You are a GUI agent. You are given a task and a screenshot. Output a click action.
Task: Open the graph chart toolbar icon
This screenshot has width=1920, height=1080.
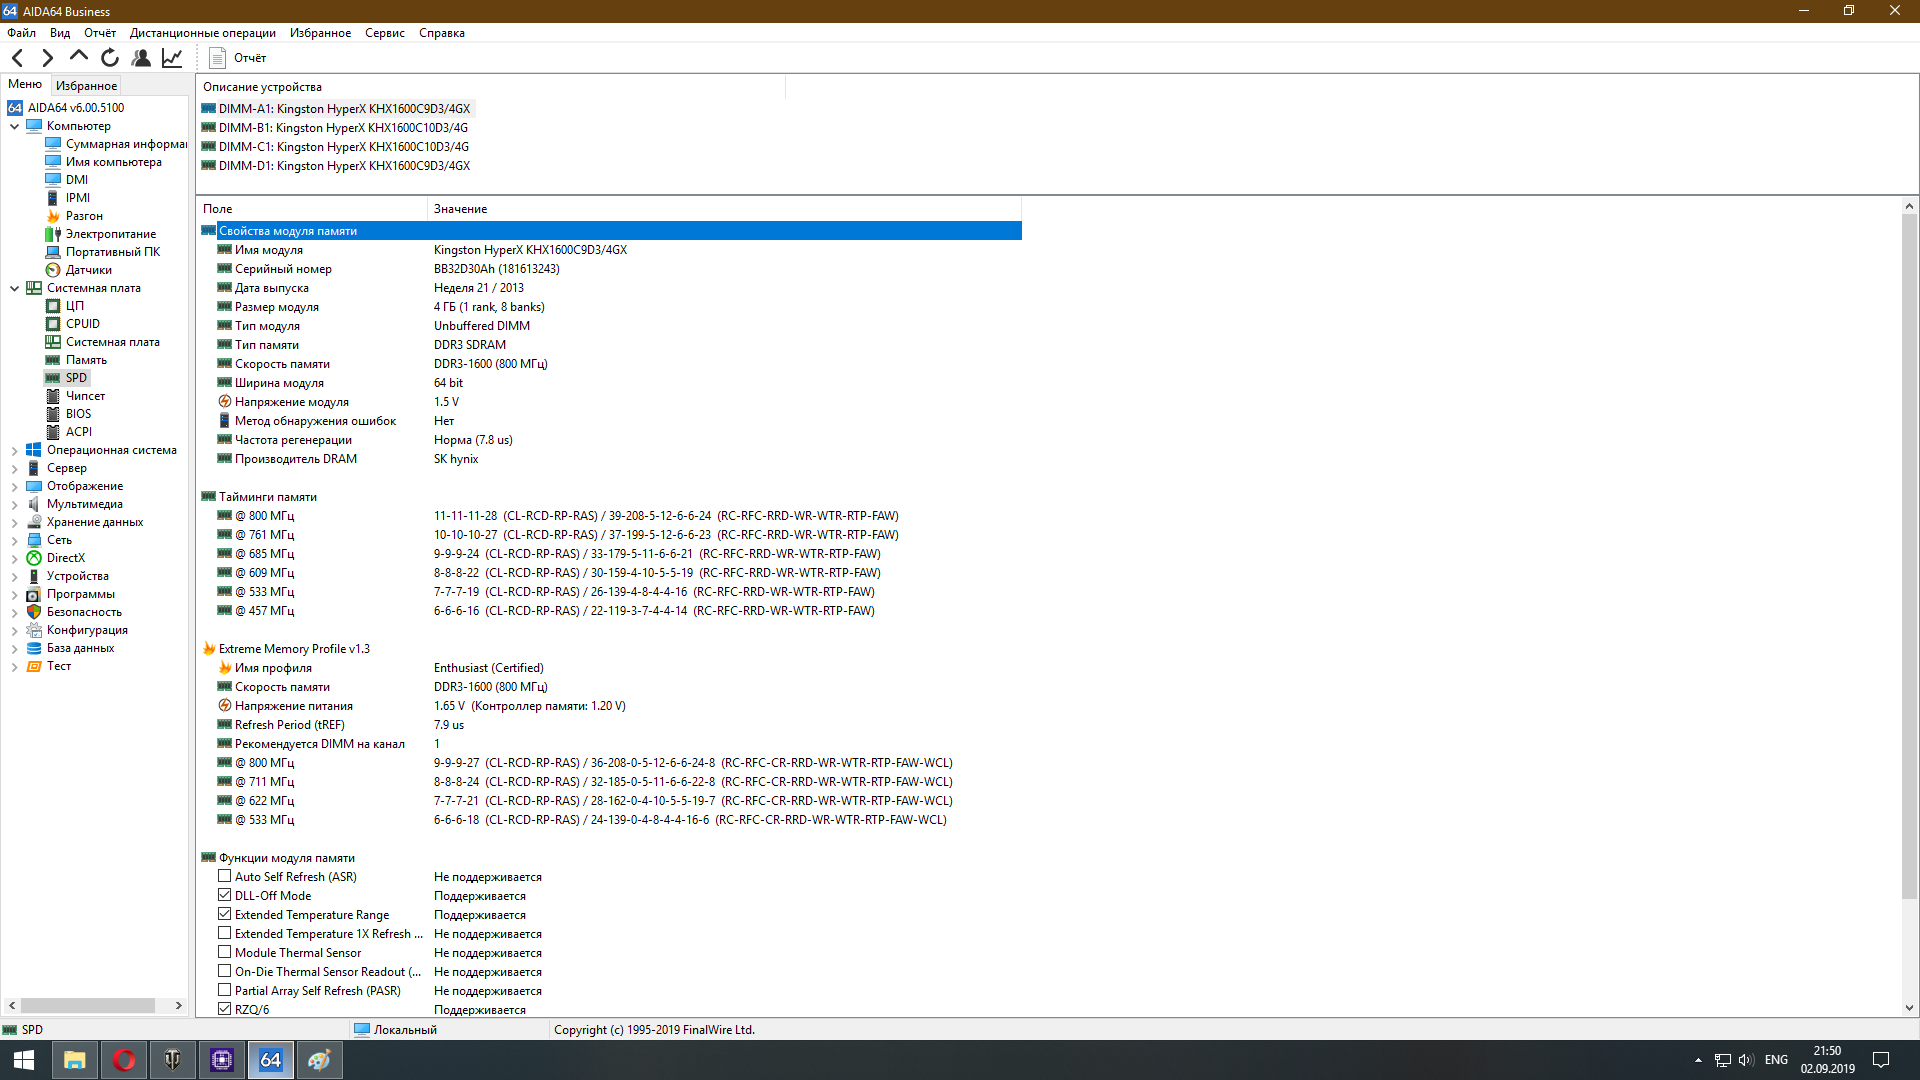point(172,58)
